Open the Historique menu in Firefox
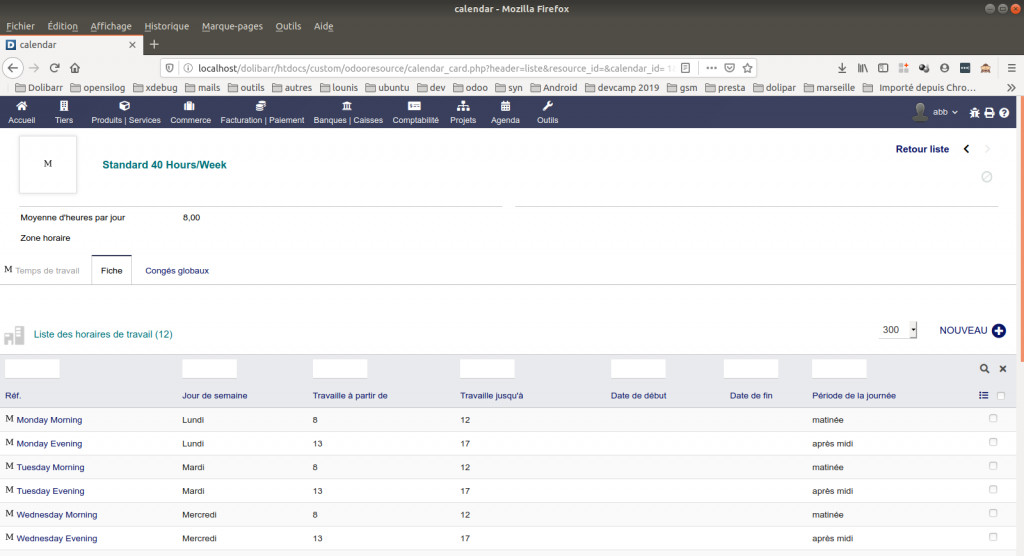Screen dimensions: 1024x556 click(x=167, y=26)
